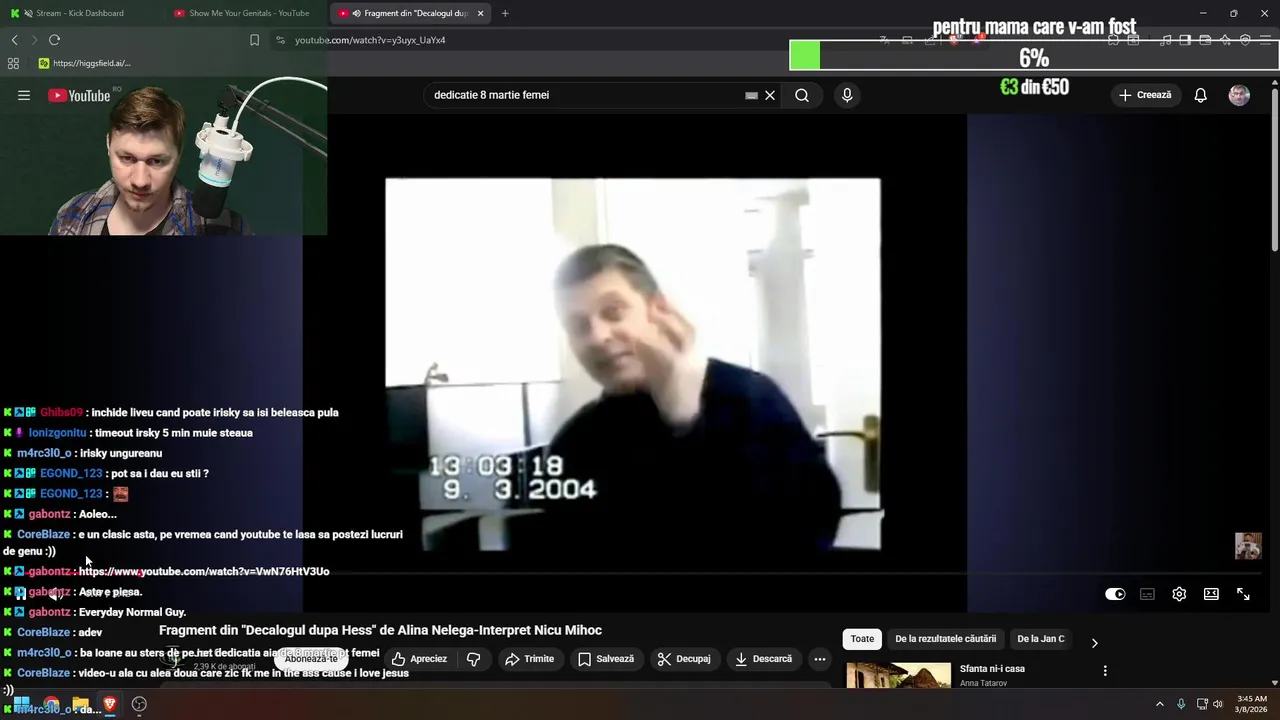Click the Apreciez like button
Image resolution: width=1280 pixels, height=720 pixels.
coord(419,659)
